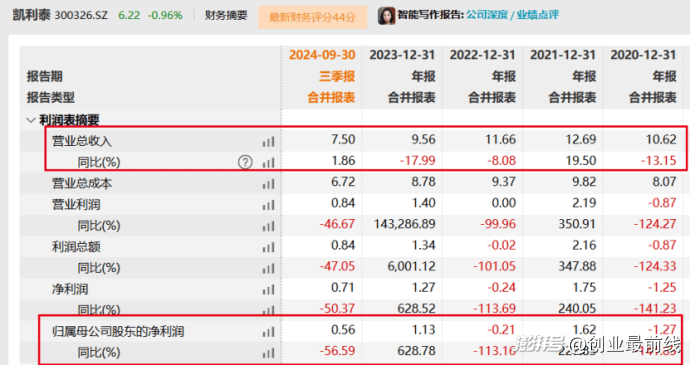
Task: Open chart icon for 净利润 row
Action: (268, 289)
